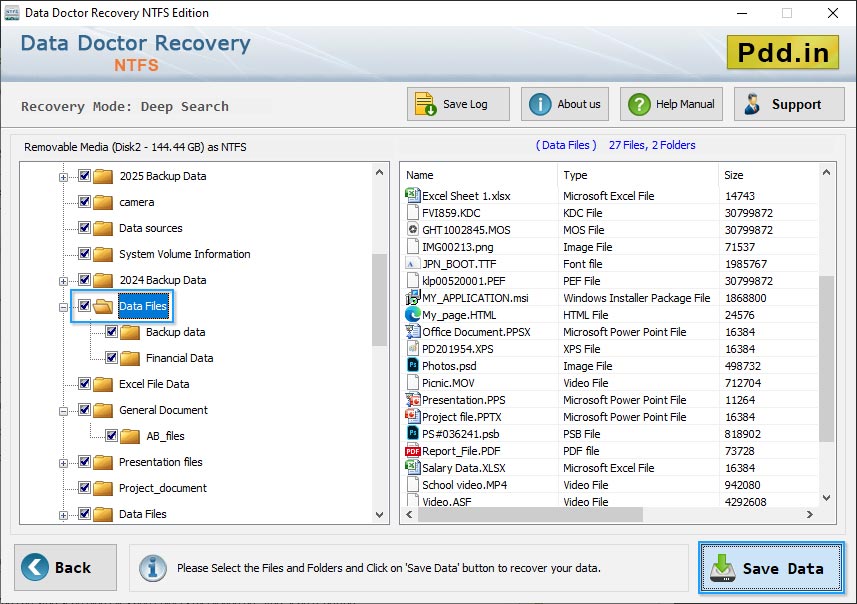Collapse the General Document node
Viewport: 857px width, 604px height.
click(63, 411)
